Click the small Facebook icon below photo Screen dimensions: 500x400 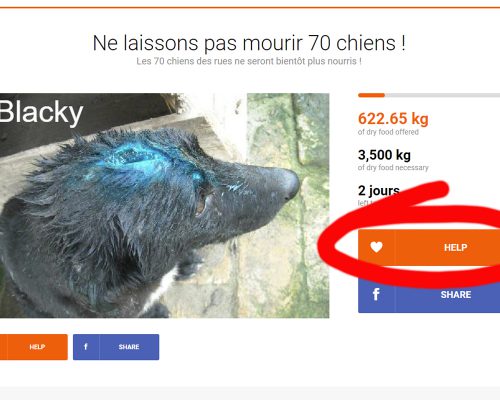86,347
